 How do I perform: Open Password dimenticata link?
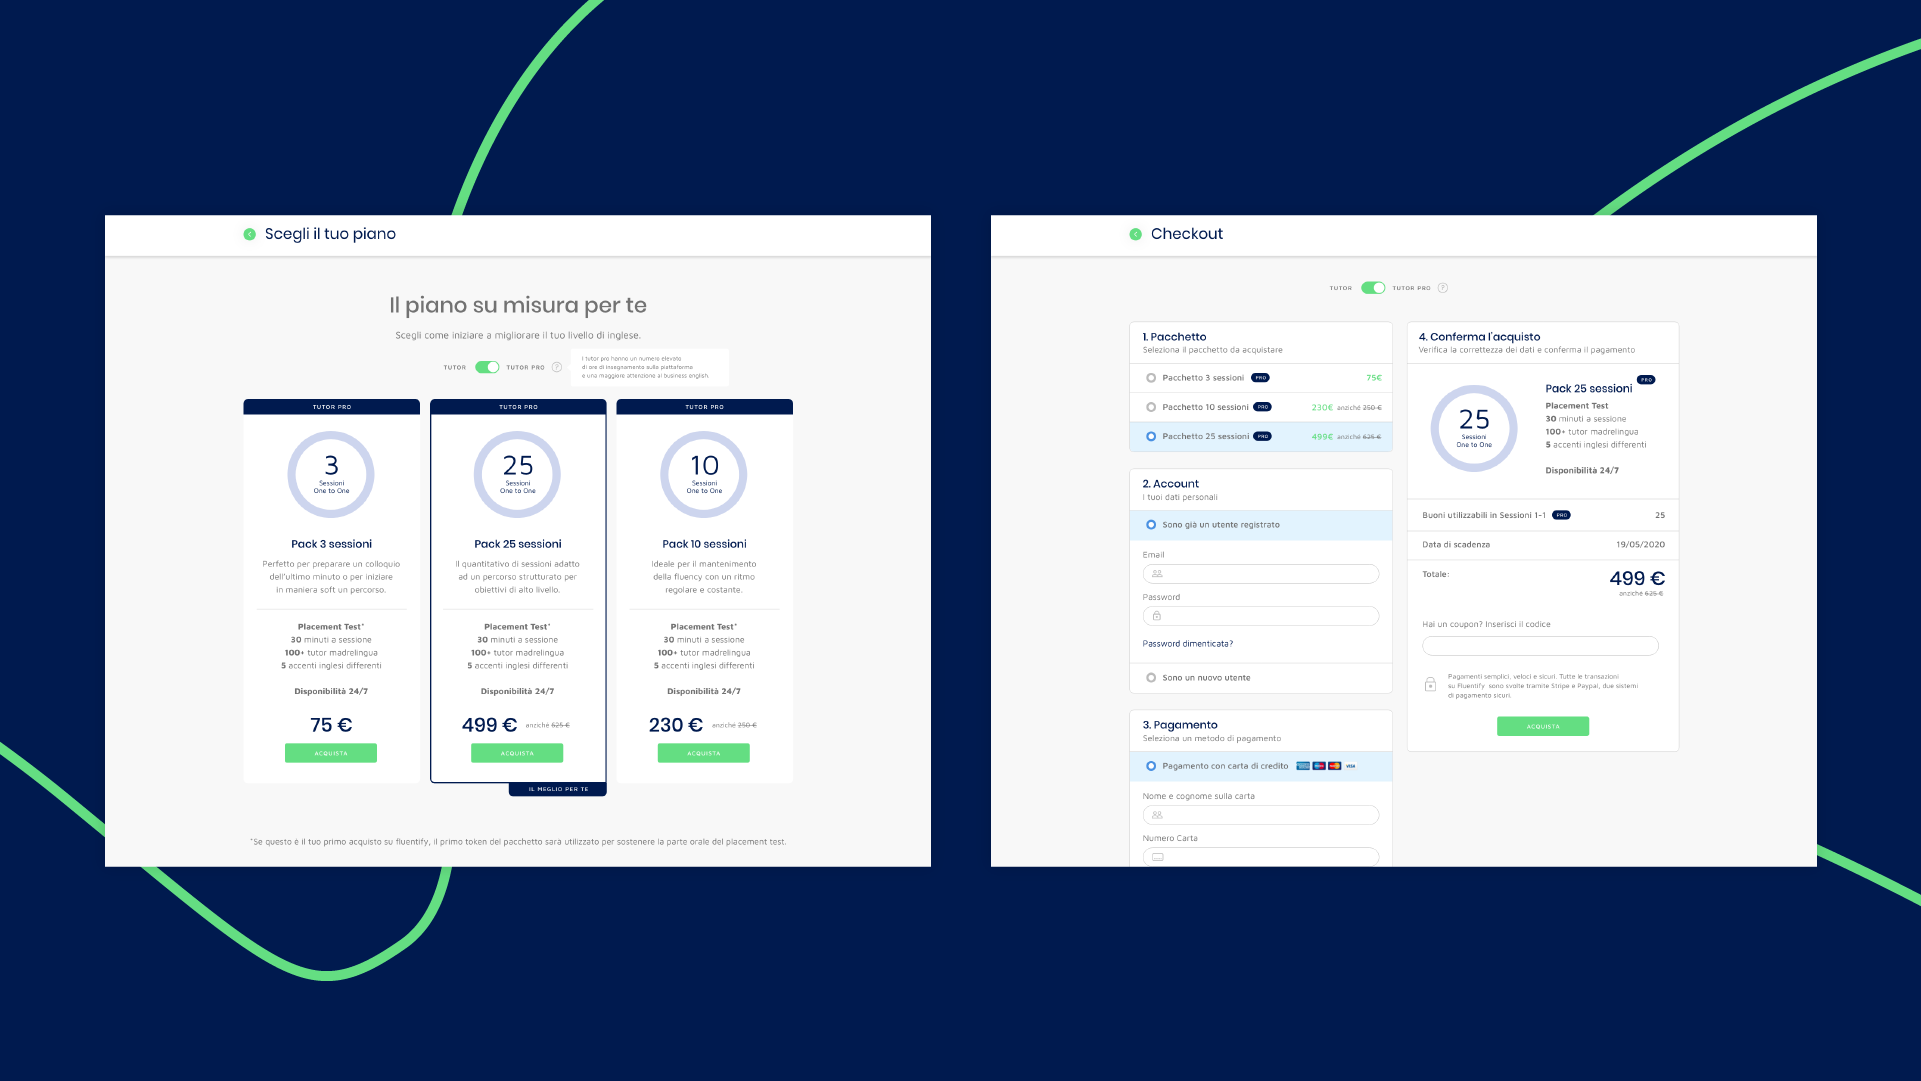(x=1187, y=644)
